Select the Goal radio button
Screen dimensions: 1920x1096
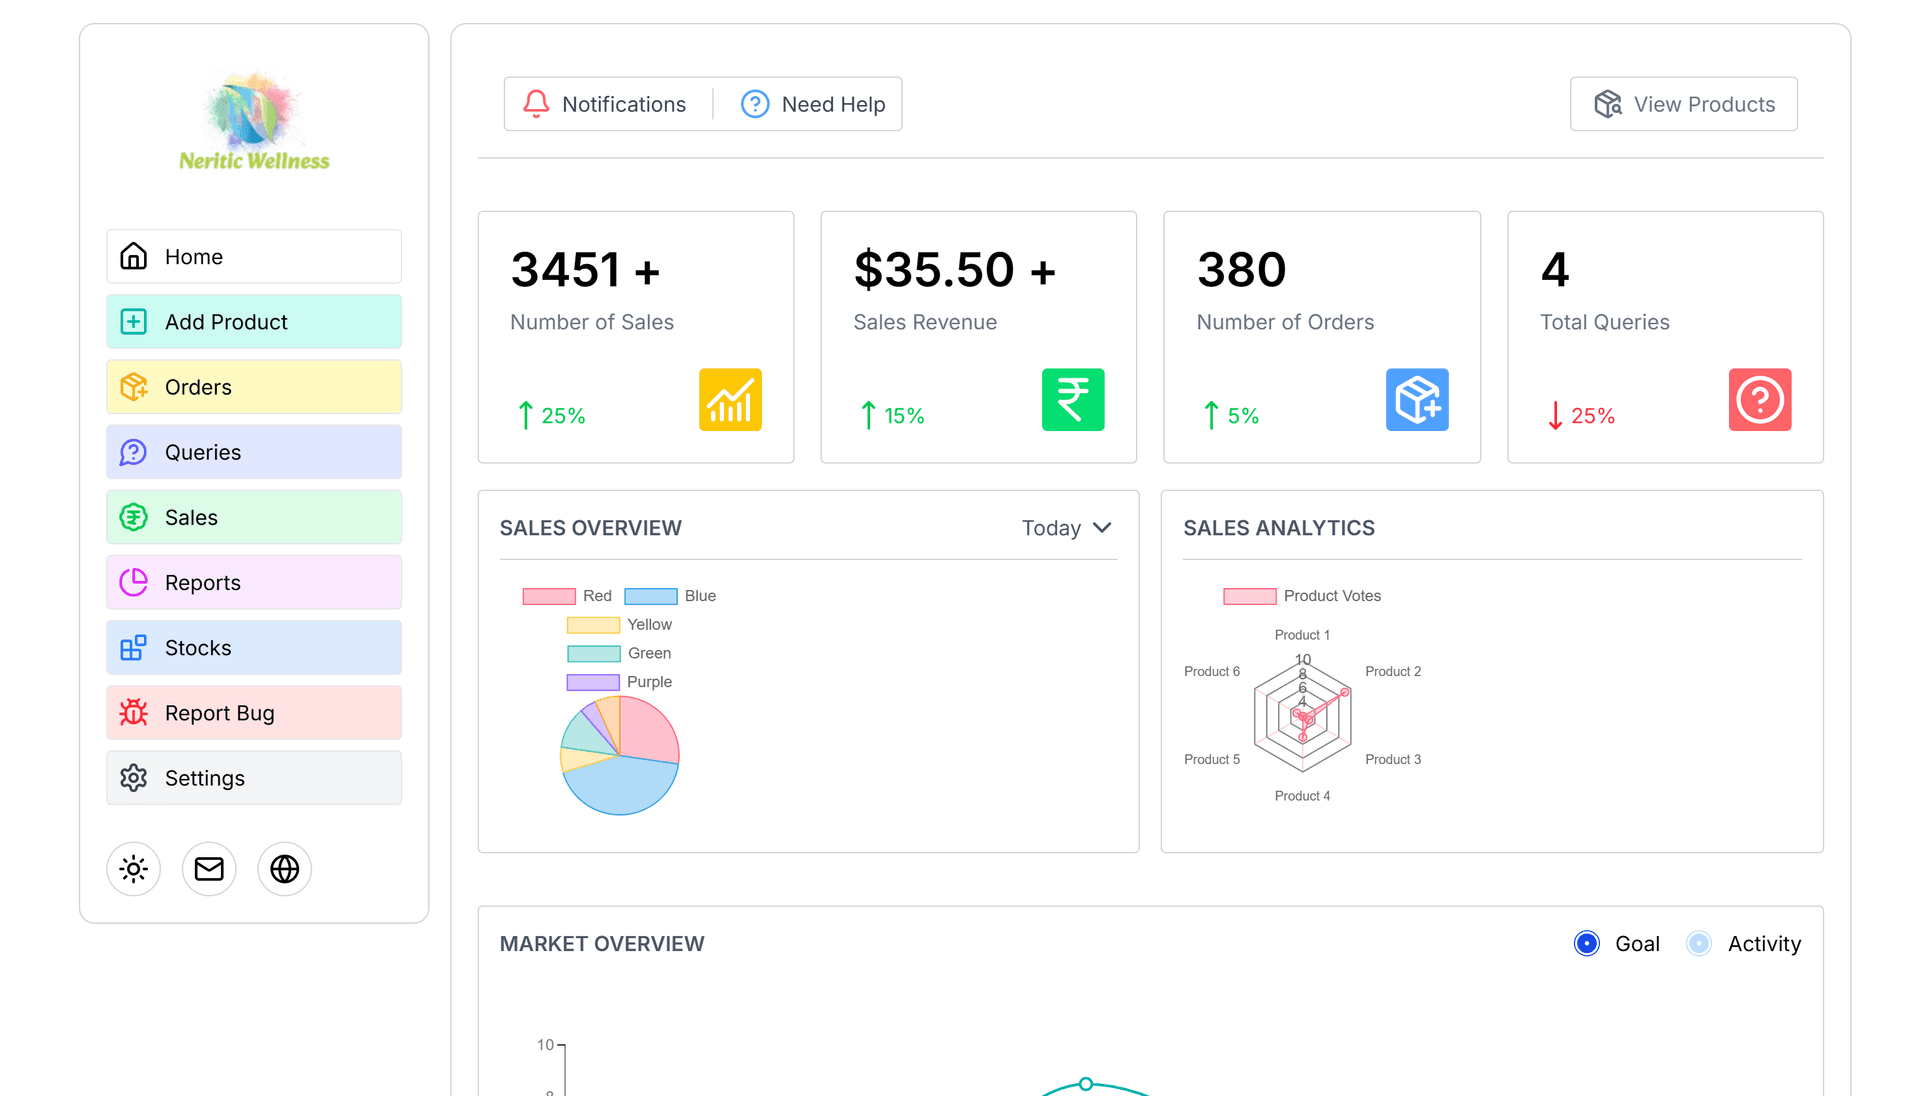tap(1587, 944)
